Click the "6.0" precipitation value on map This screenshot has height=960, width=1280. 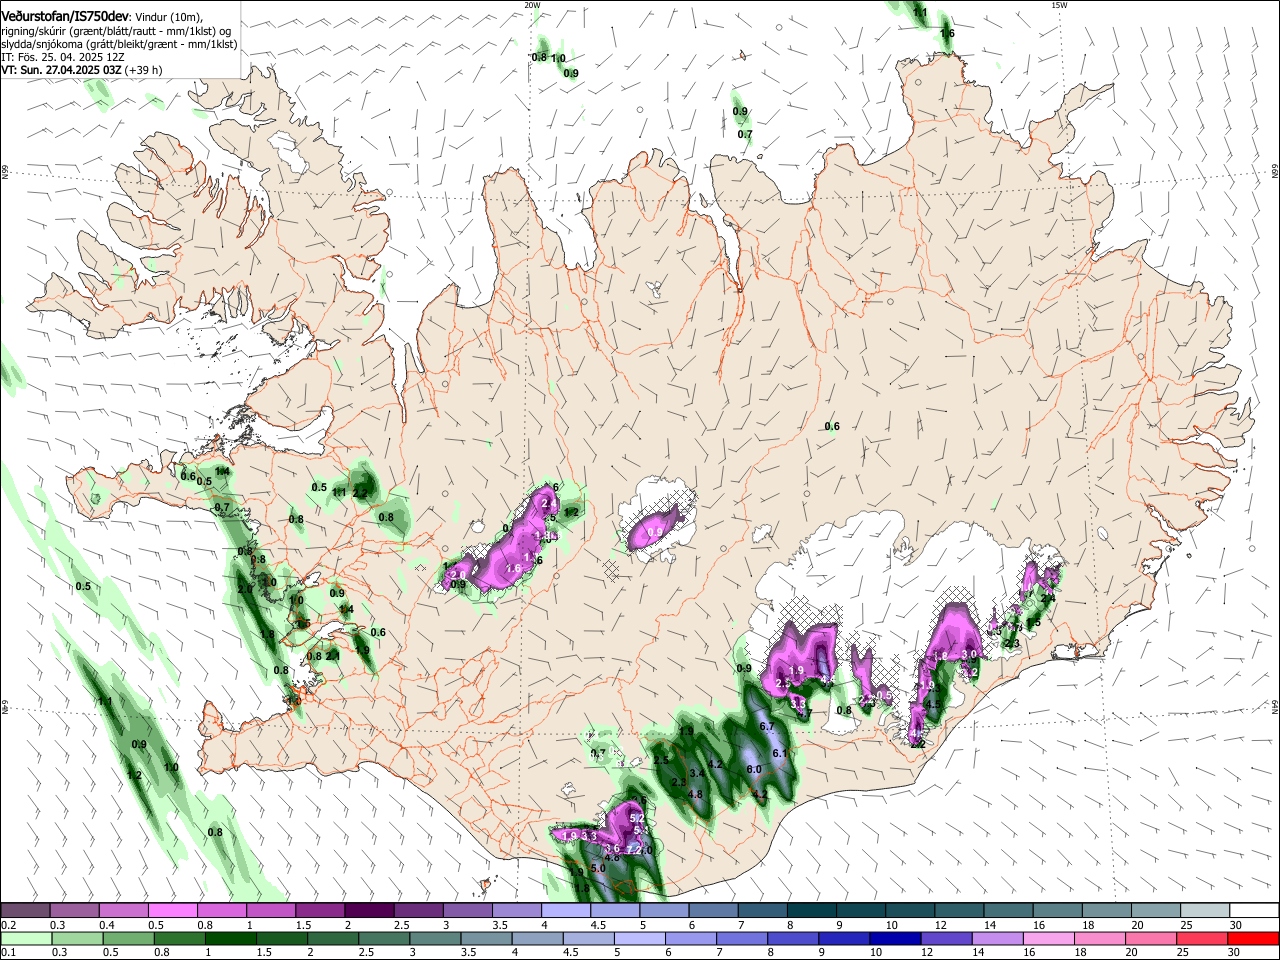click(x=755, y=769)
